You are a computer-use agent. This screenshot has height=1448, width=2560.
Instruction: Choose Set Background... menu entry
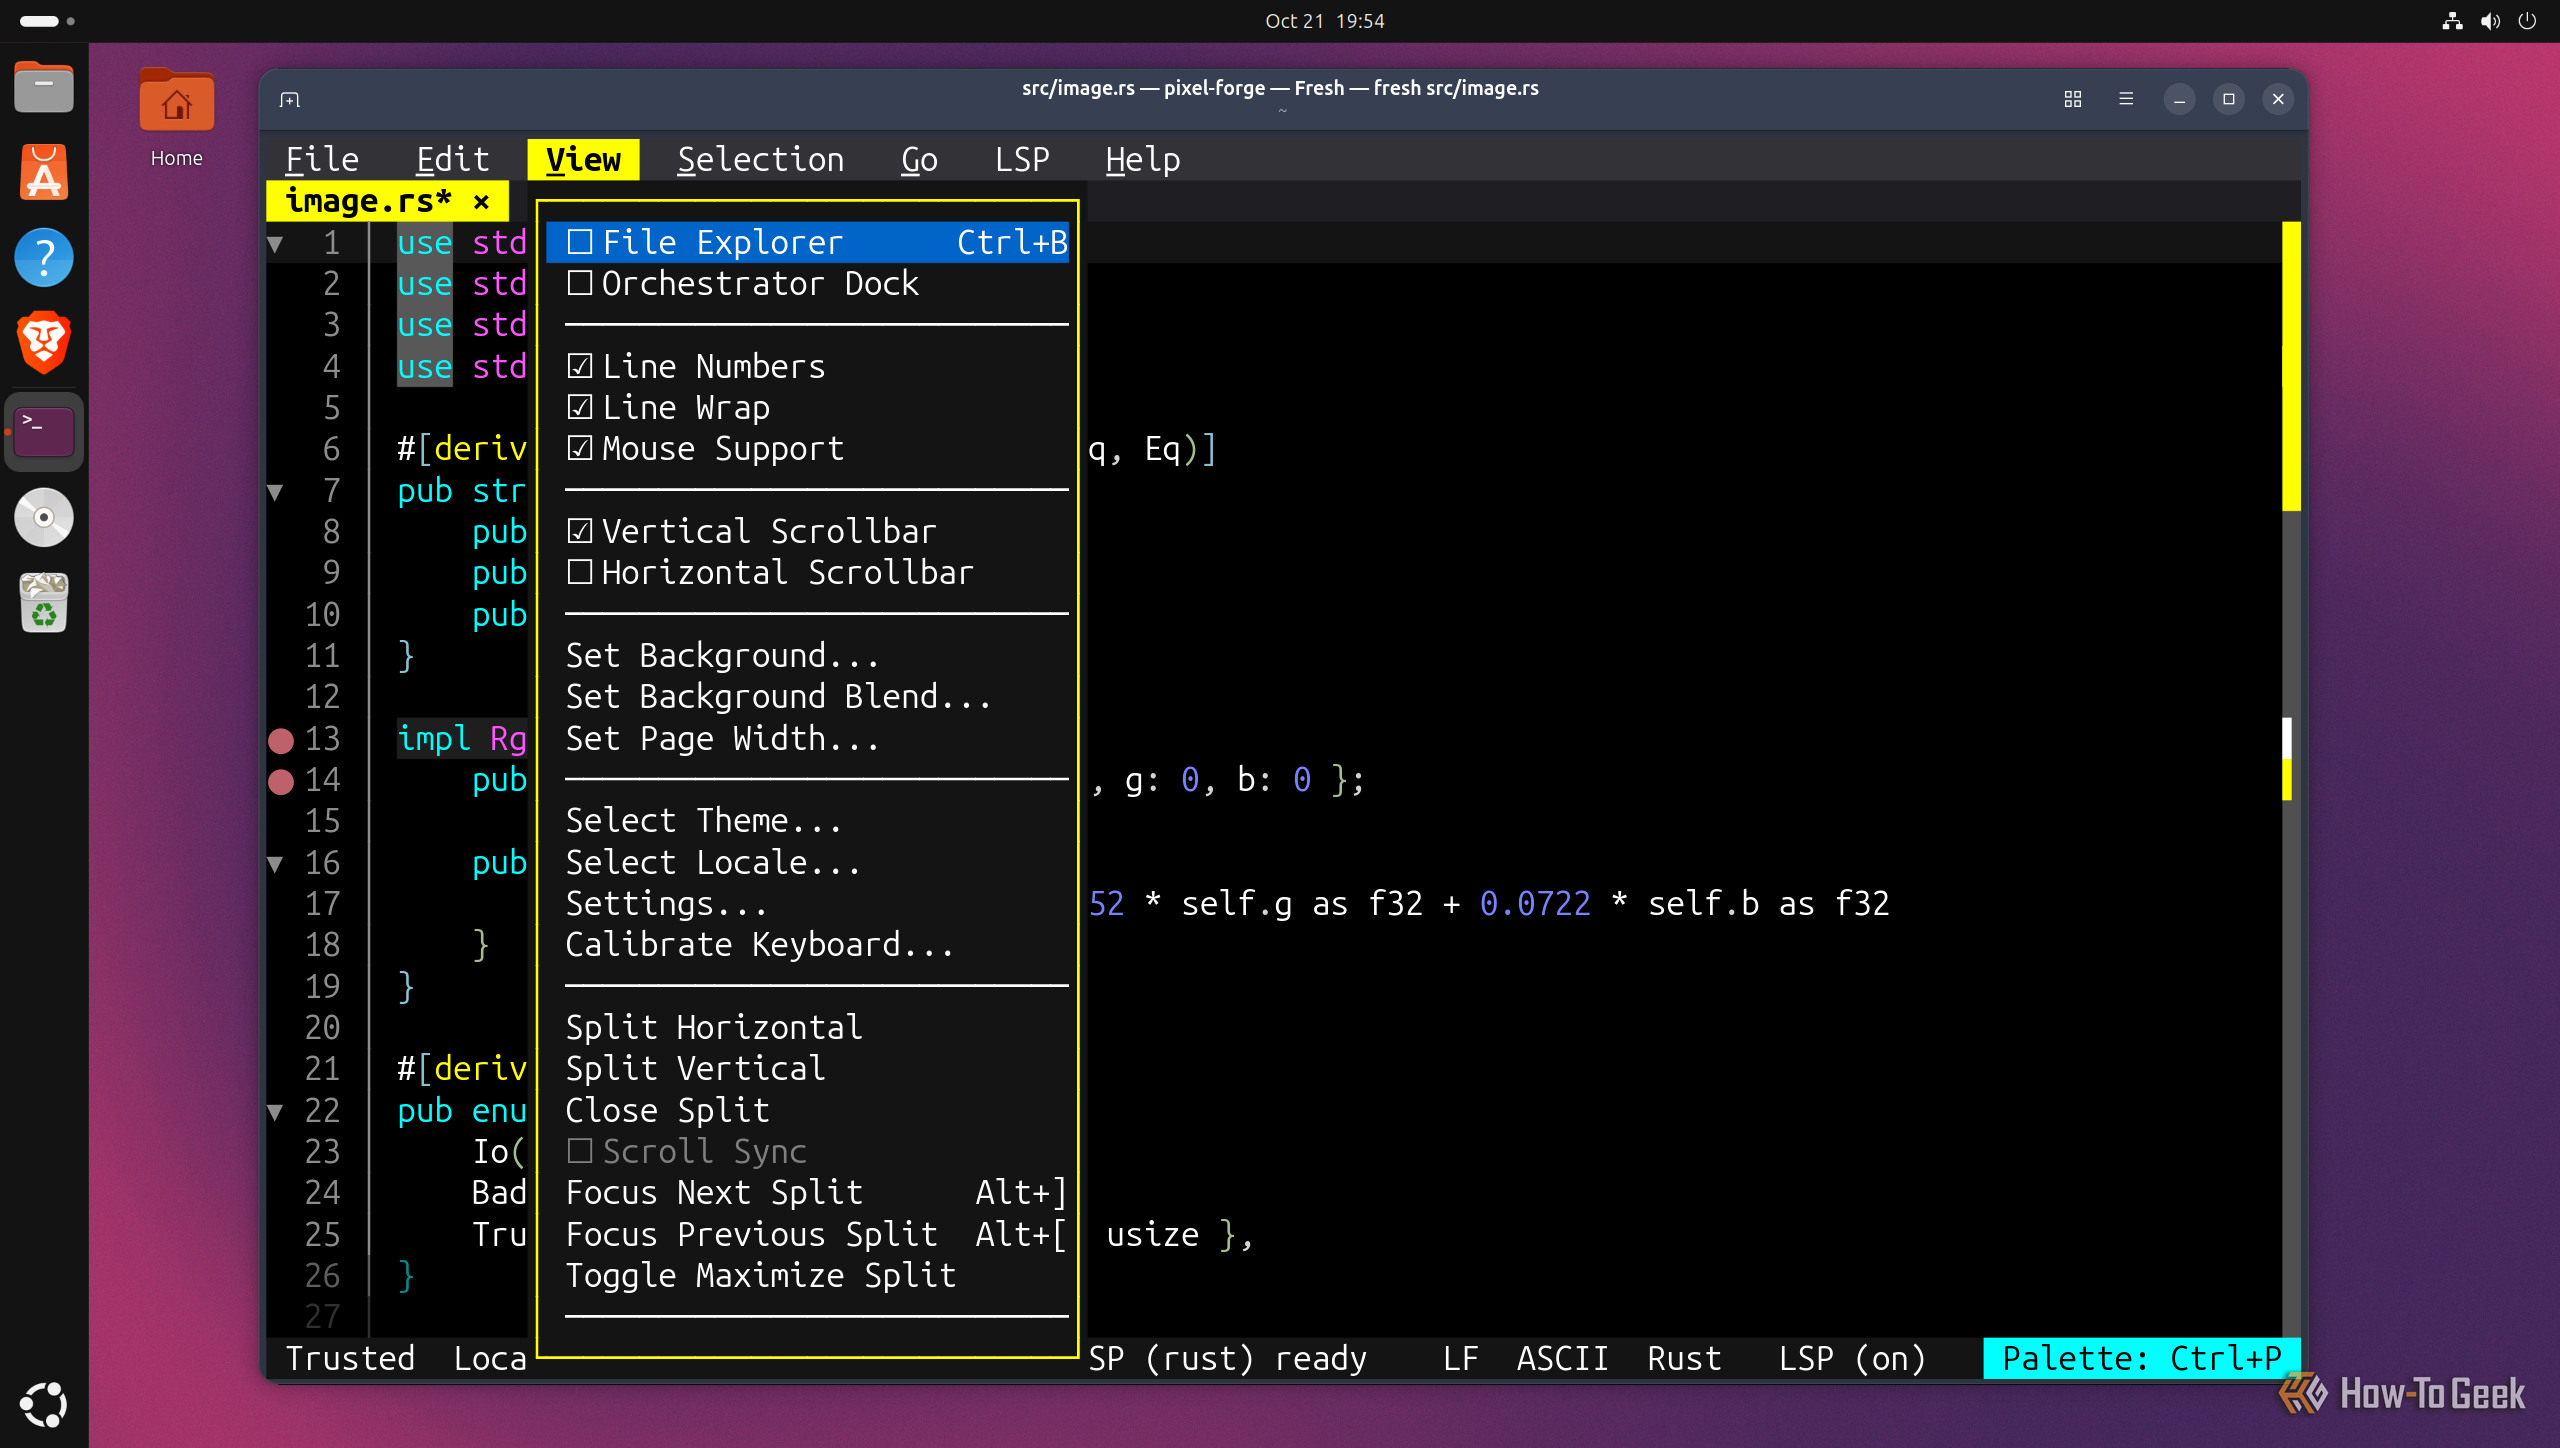coord(722,655)
